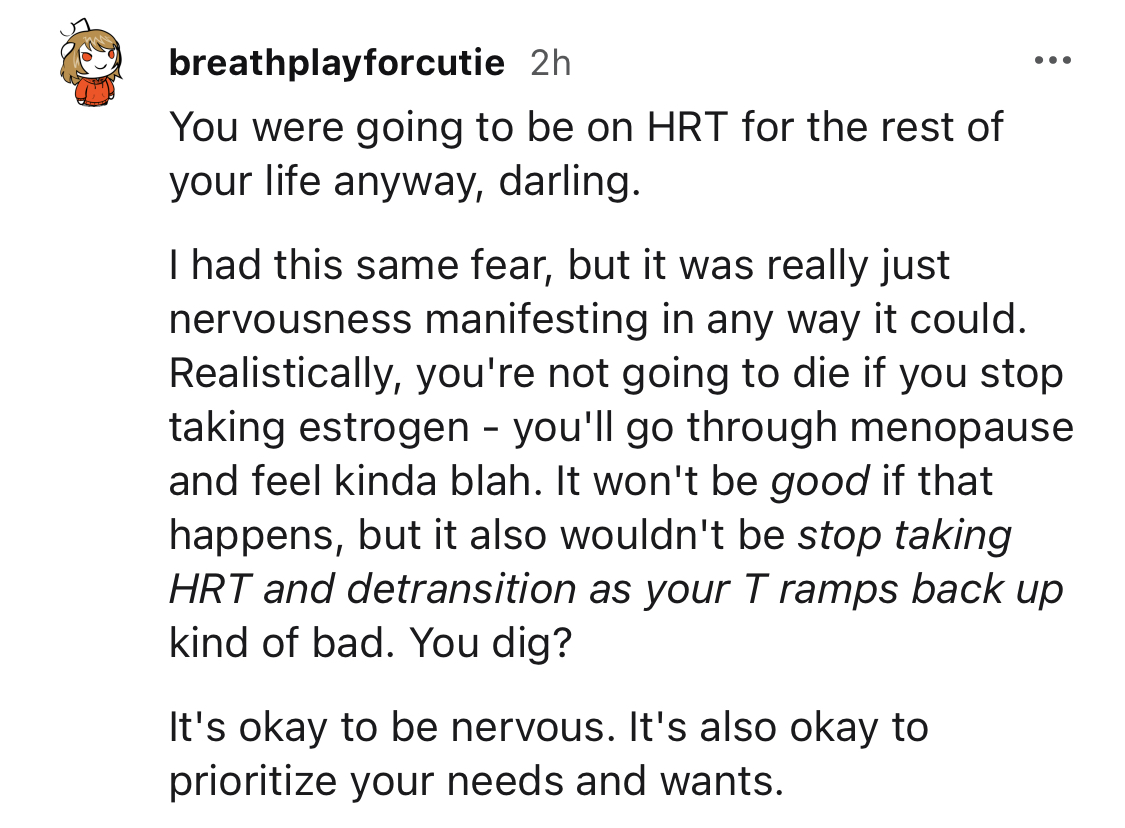This screenshot has height=828, width=1125.
Task: Tap the word 'darling.' in the comment
Action: coord(569,181)
